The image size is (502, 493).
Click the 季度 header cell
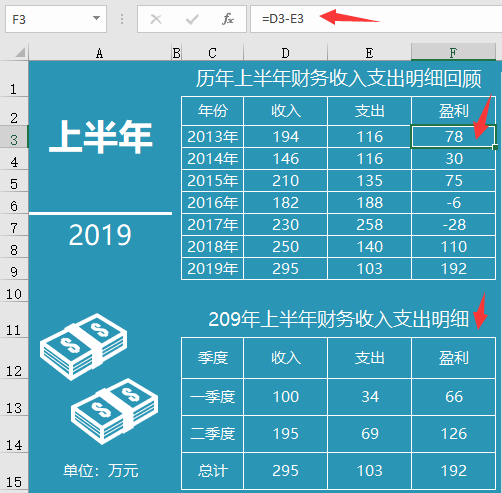(213, 358)
